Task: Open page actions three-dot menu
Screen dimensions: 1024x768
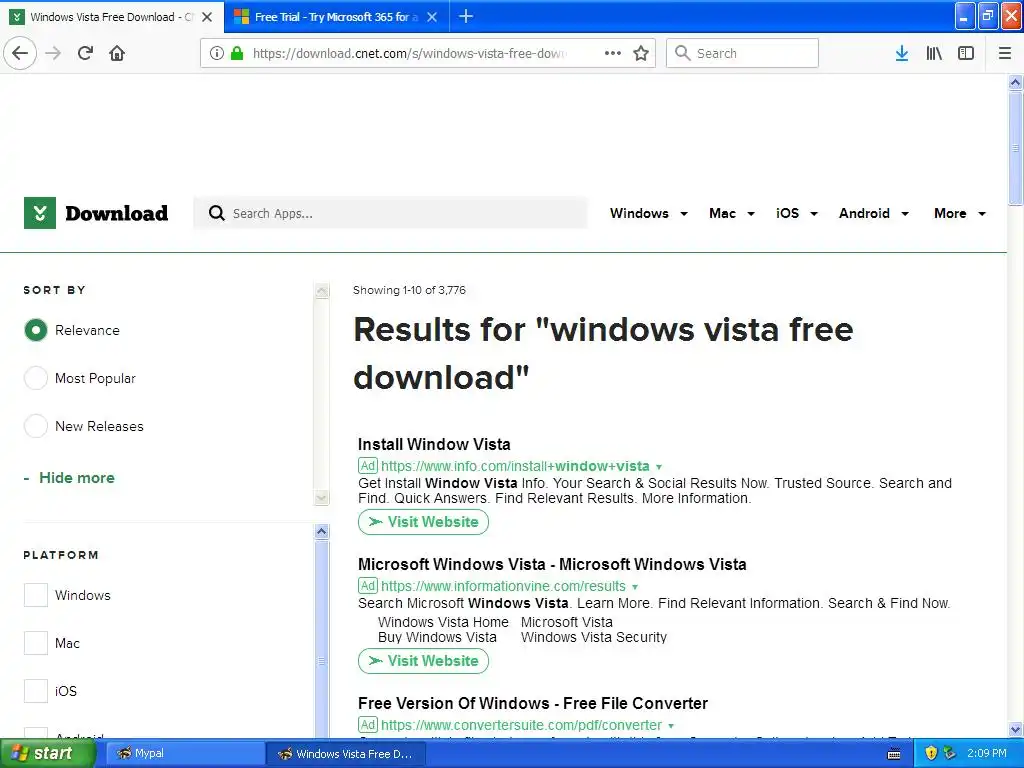Action: [613, 53]
